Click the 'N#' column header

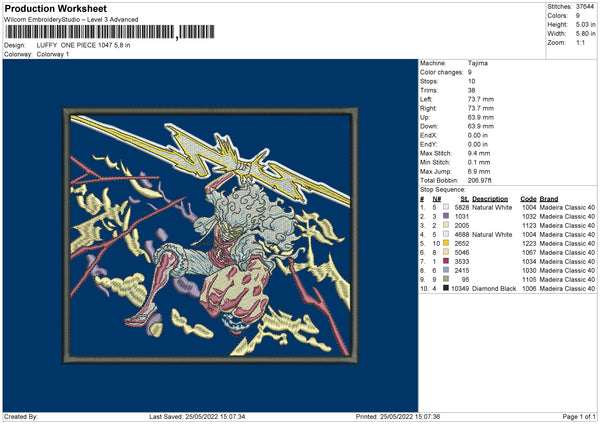click(437, 199)
